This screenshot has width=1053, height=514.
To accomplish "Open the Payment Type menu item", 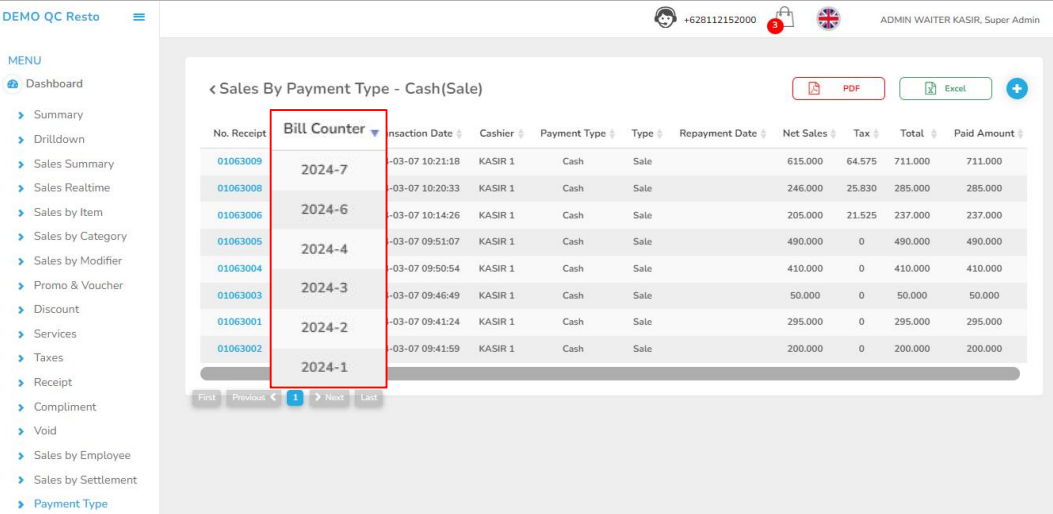I will [x=70, y=504].
